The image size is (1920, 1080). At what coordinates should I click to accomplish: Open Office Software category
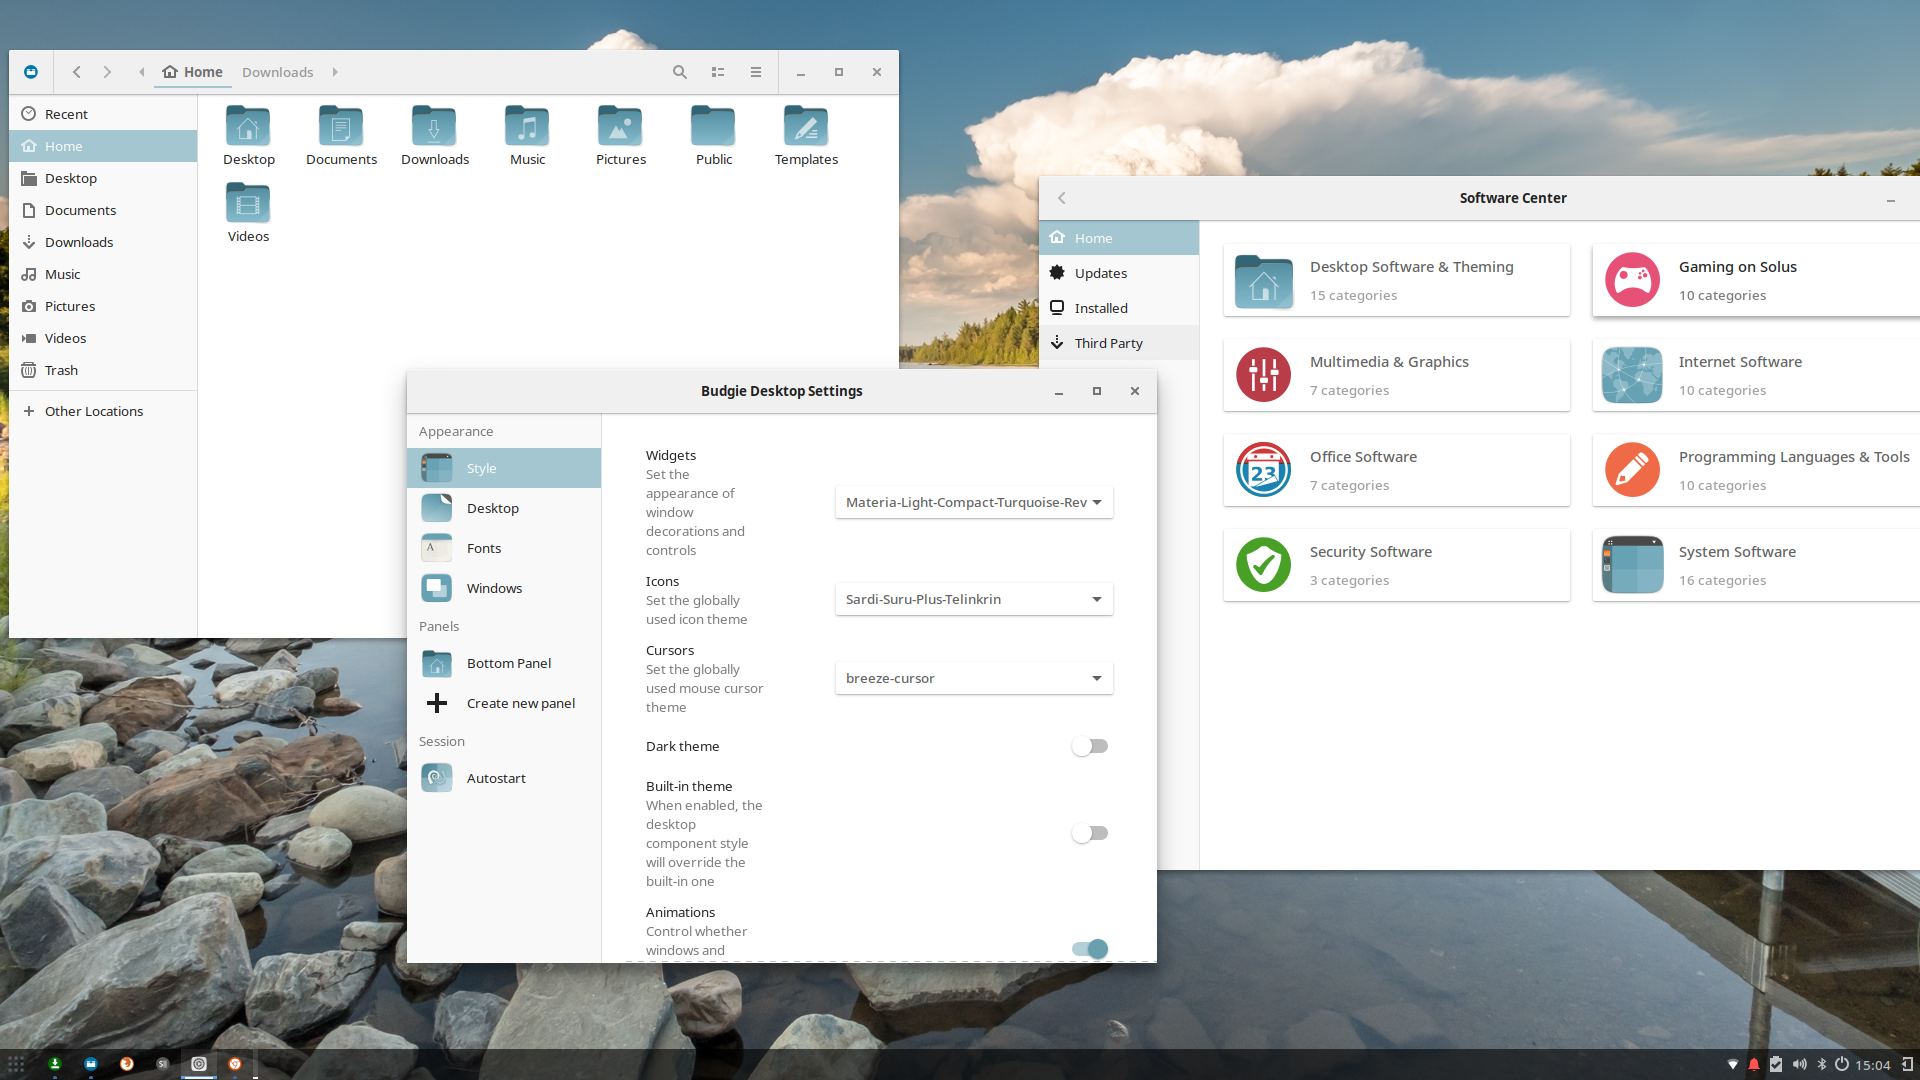(x=1397, y=470)
